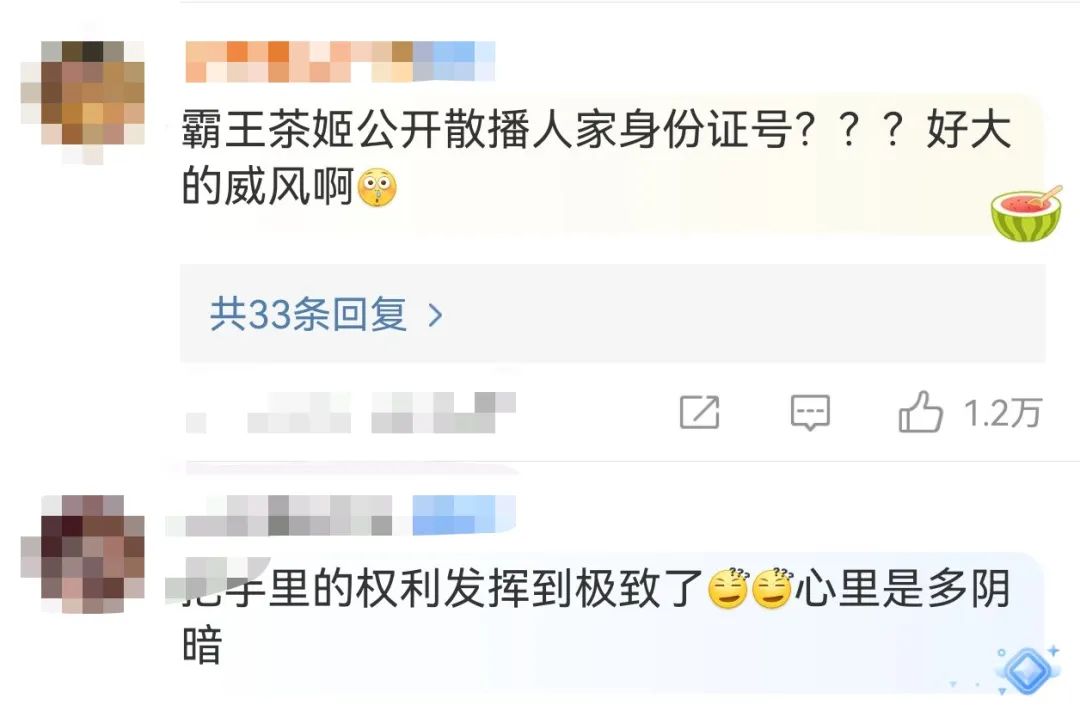Screen dimensions: 1080x717
Task: Tap the blue diamond badge decoration
Action: 1027,669
